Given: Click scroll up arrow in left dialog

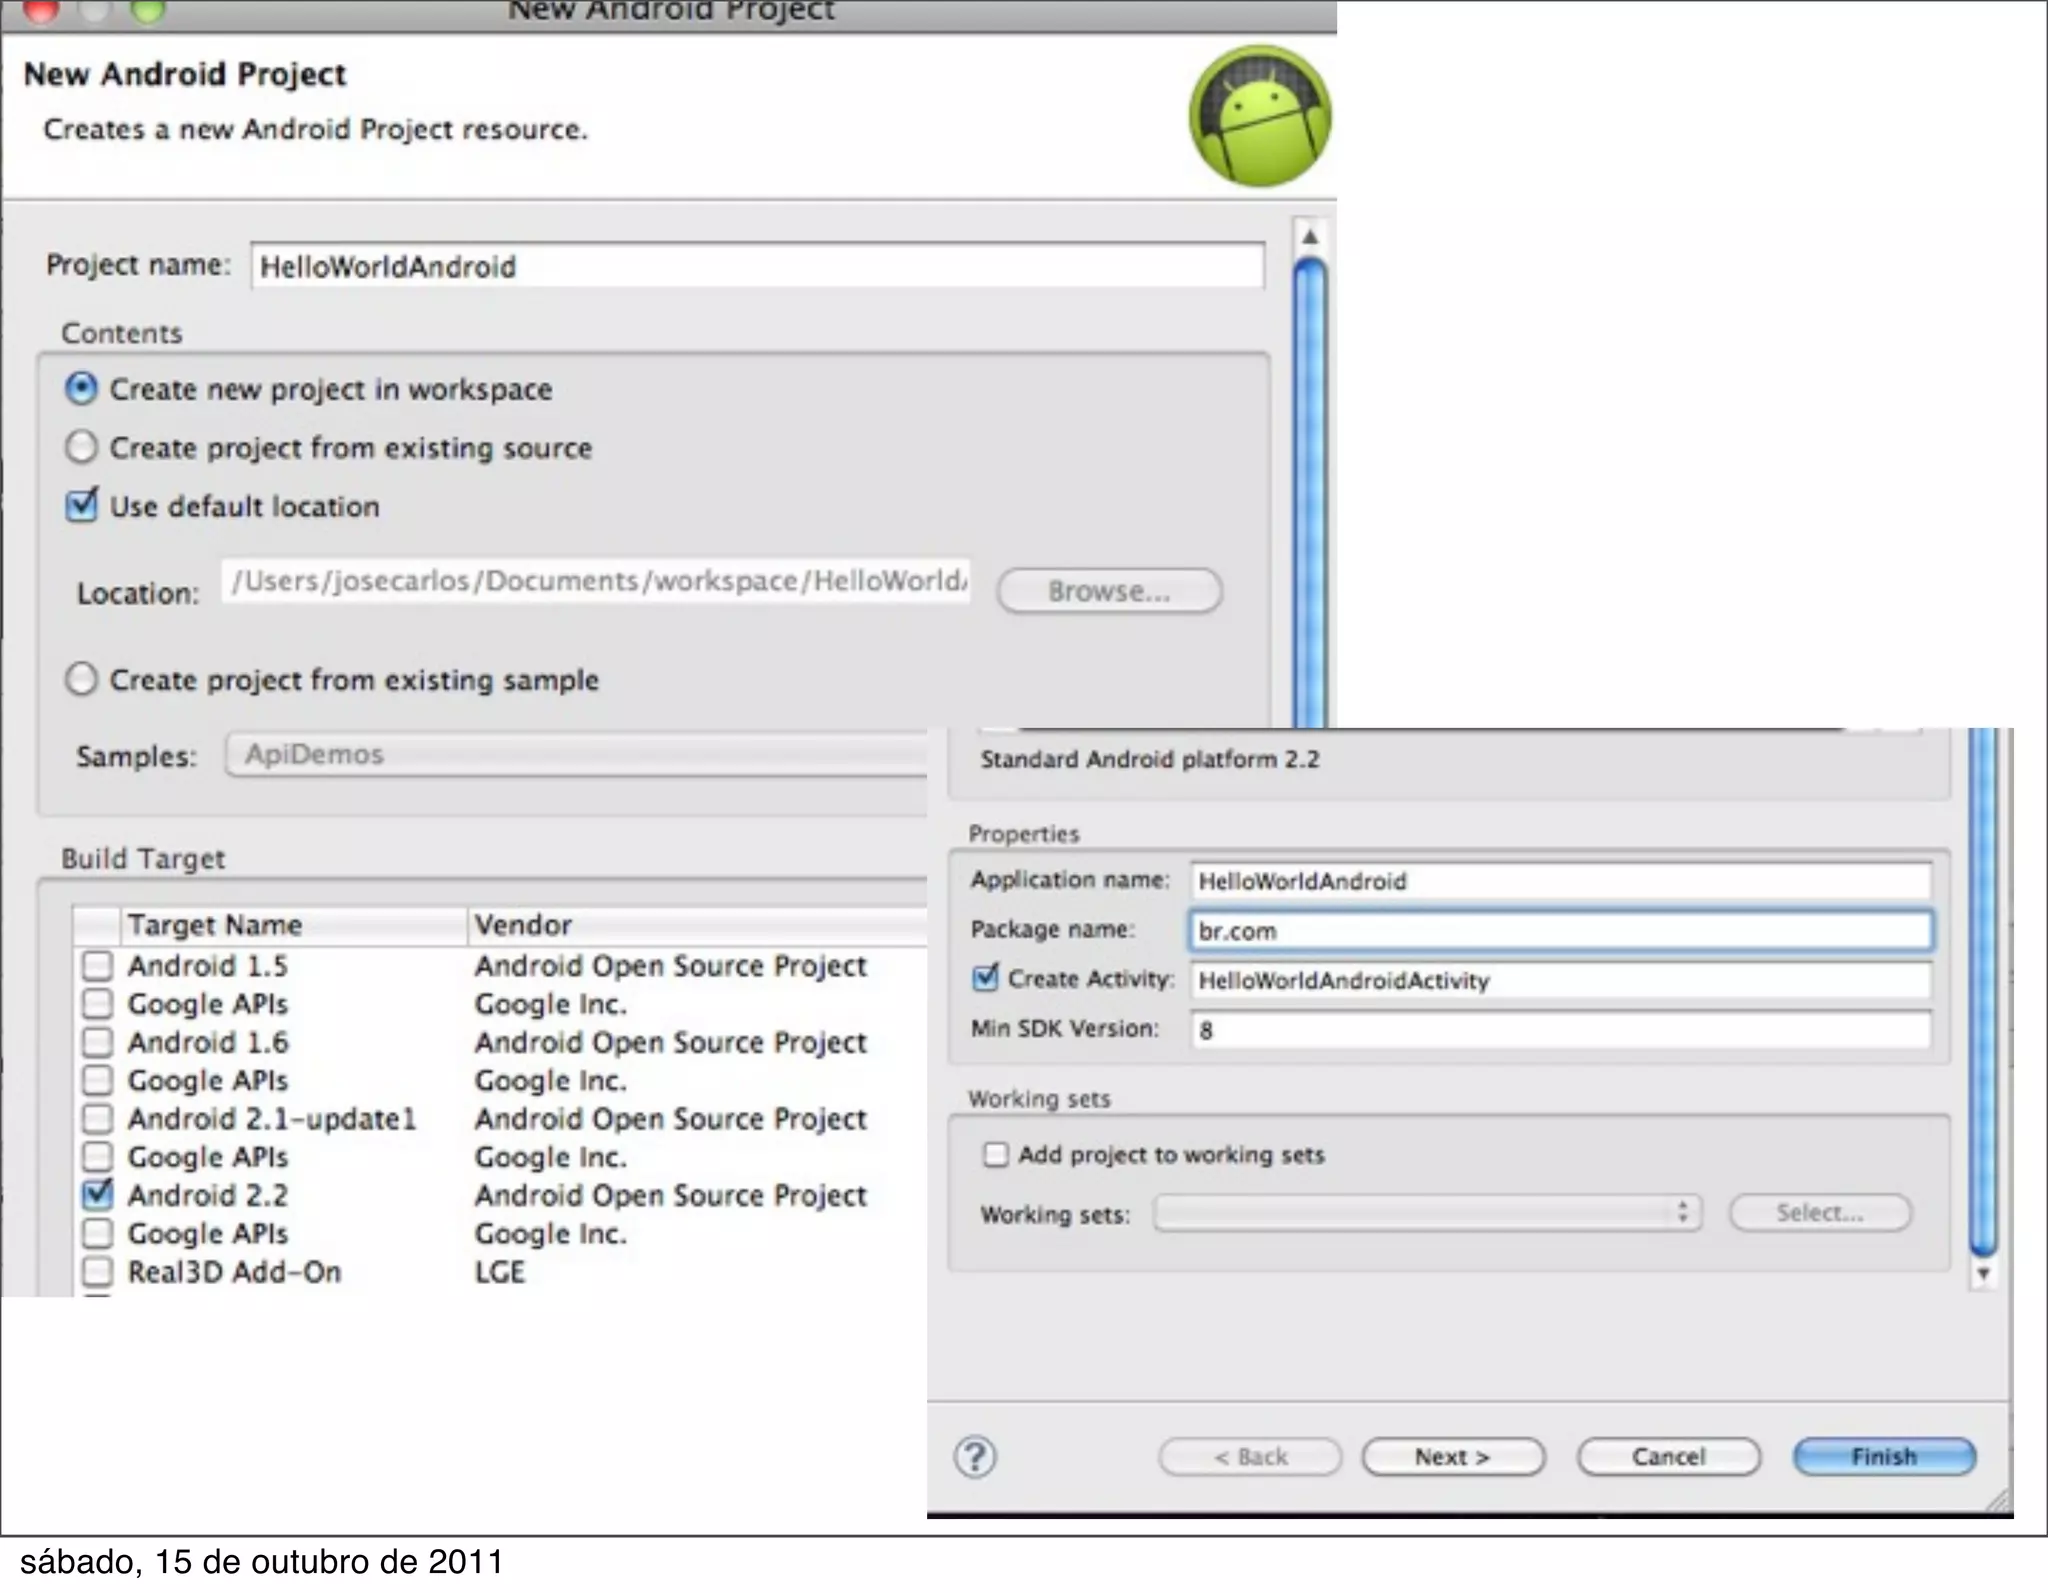Looking at the screenshot, I should tap(1309, 237).
